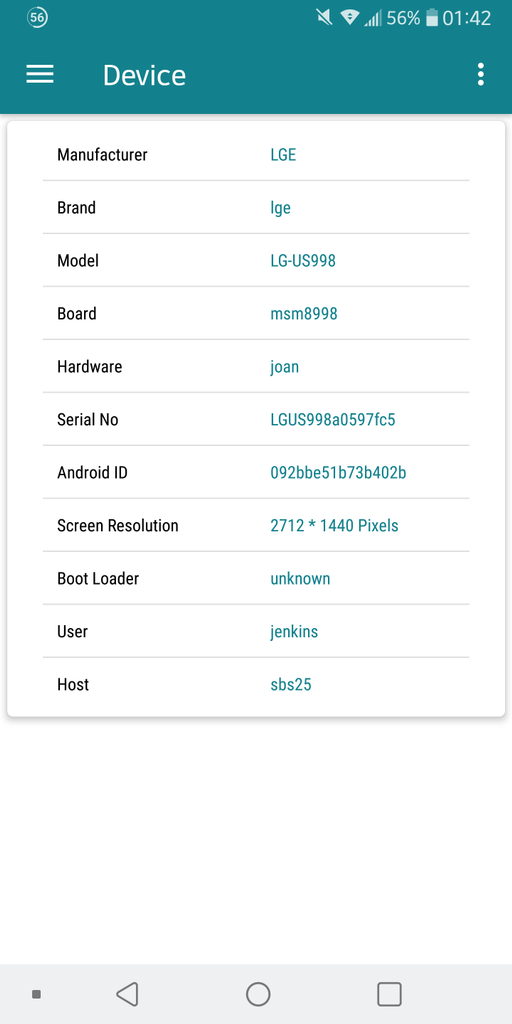
Task: Tap the serial number LGUS998a0597fc5
Action: click(333, 419)
